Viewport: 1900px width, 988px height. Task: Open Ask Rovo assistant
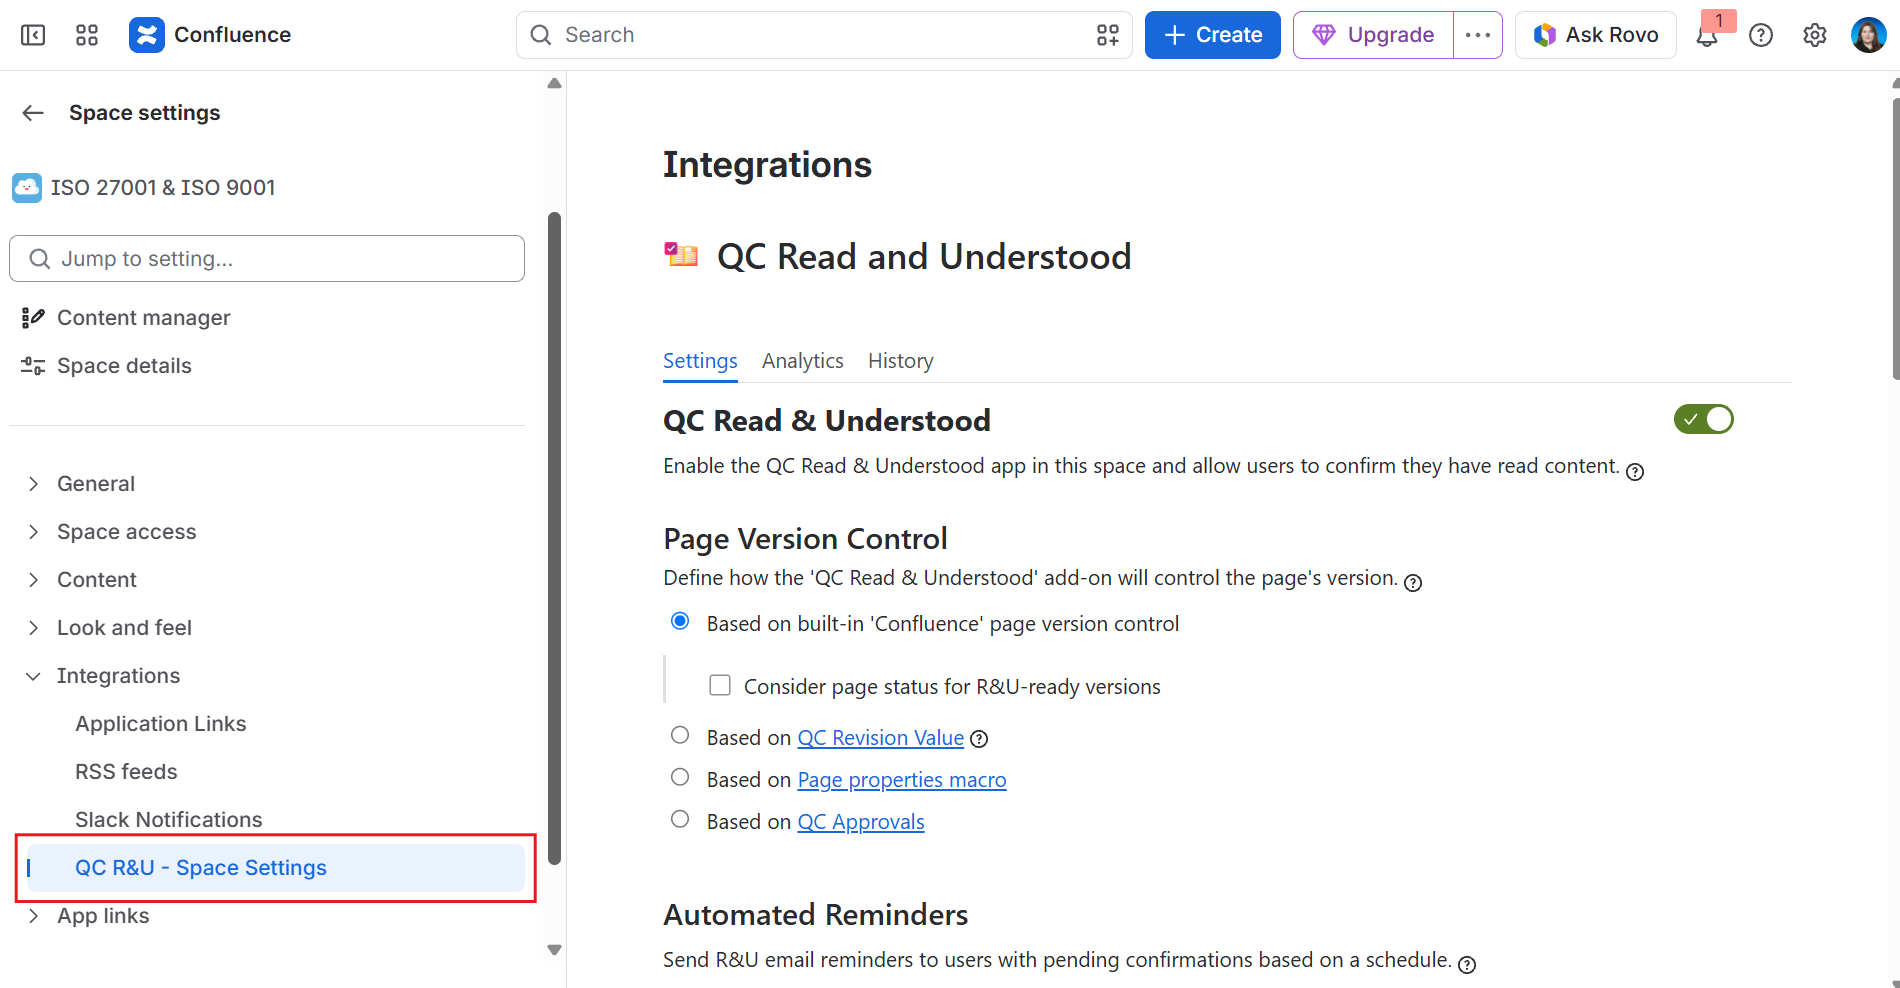pos(1596,35)
